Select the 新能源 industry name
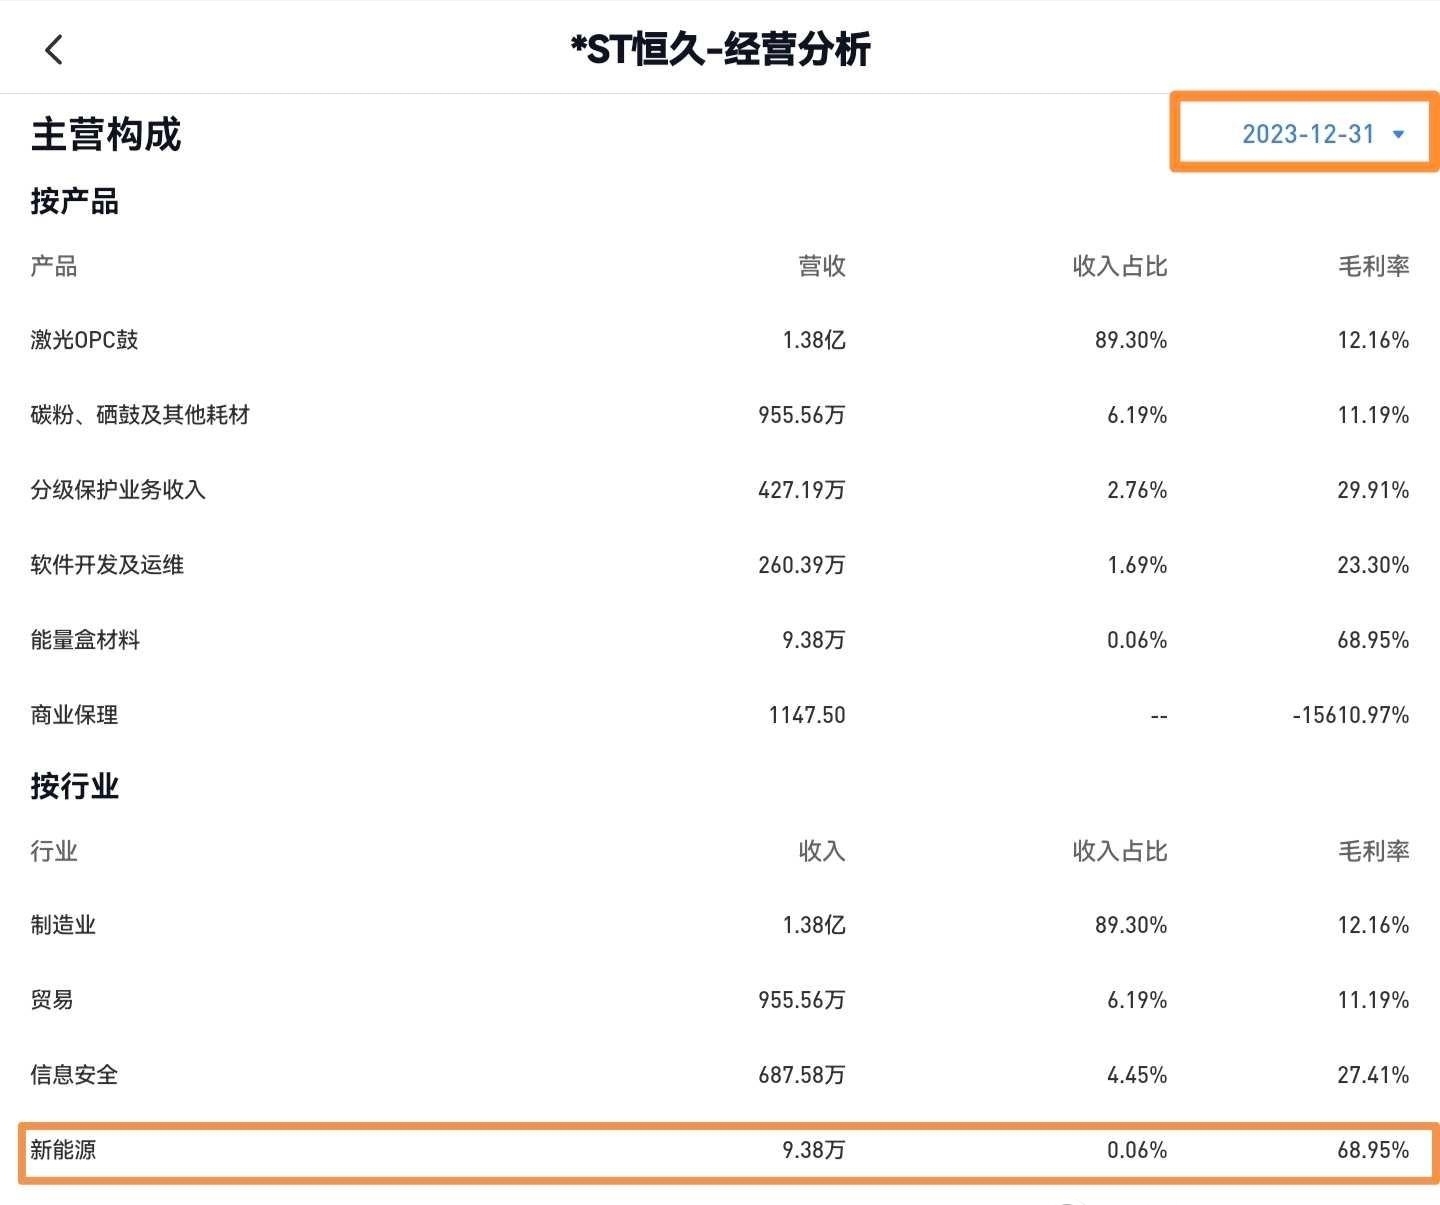This screenshot has width=1440, height=1205. tap(63, 1150)
